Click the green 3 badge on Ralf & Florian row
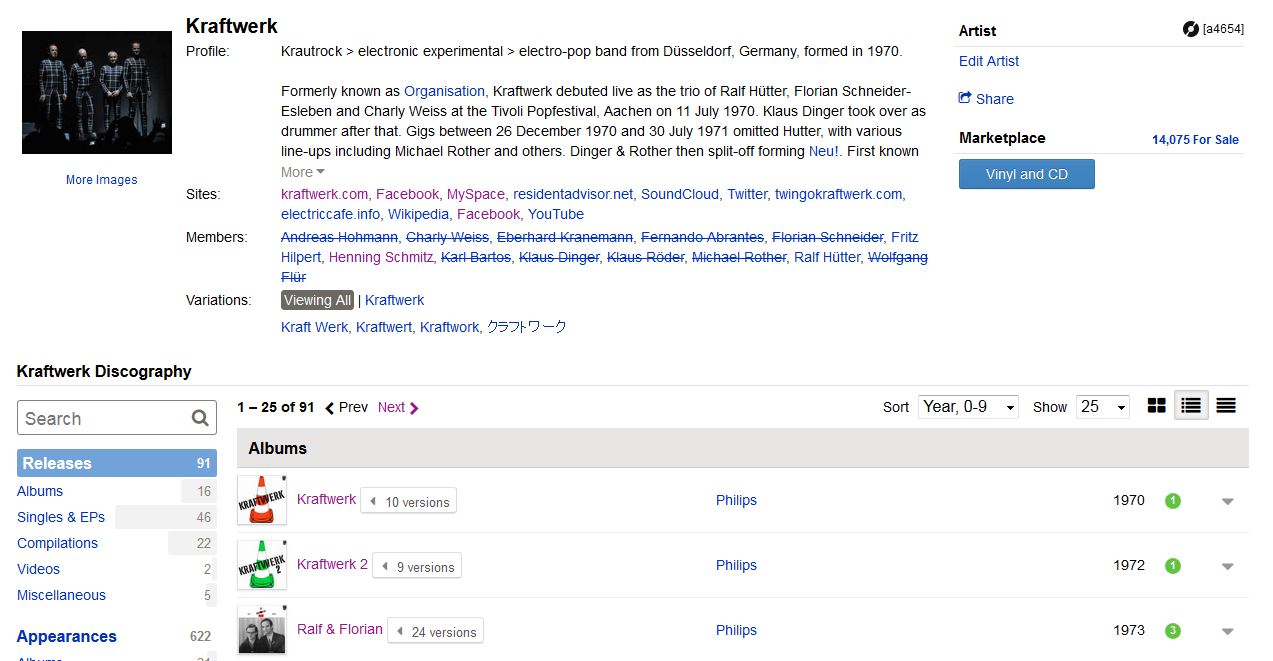 1173,631
